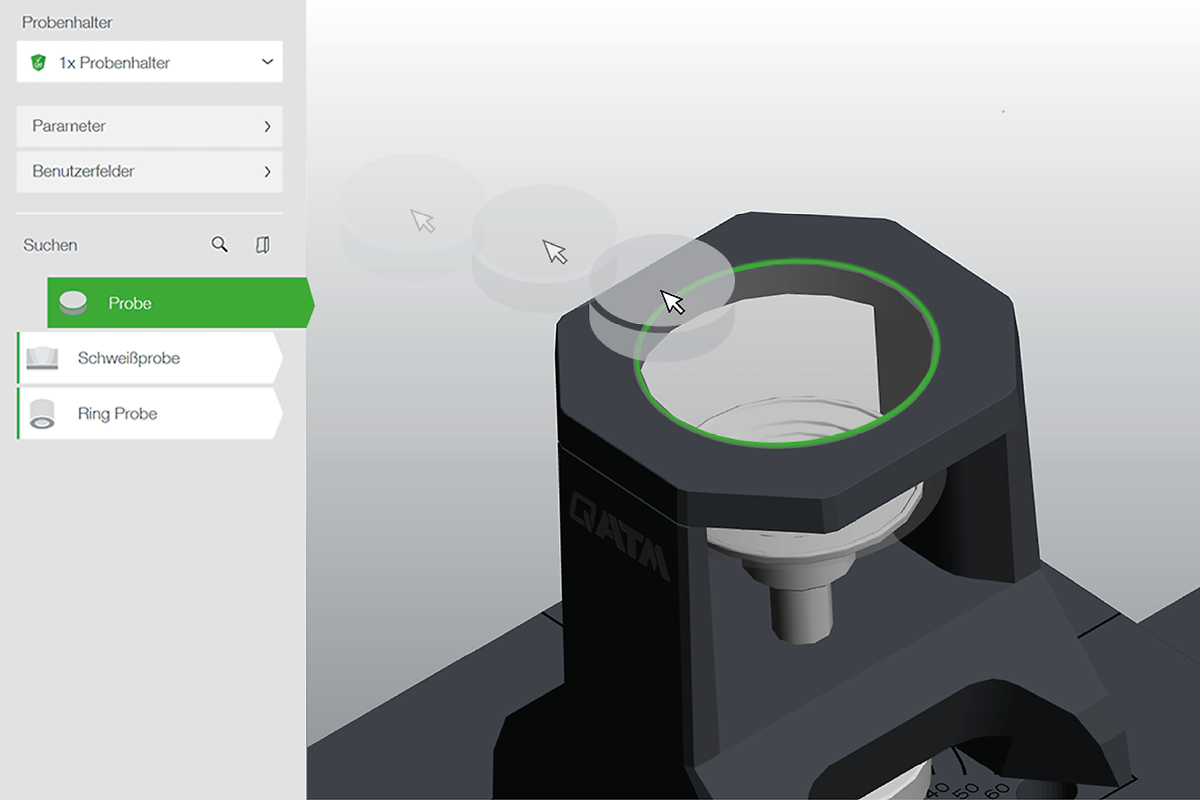Expand the Benutzerfelder section chevron

[267, 171]
